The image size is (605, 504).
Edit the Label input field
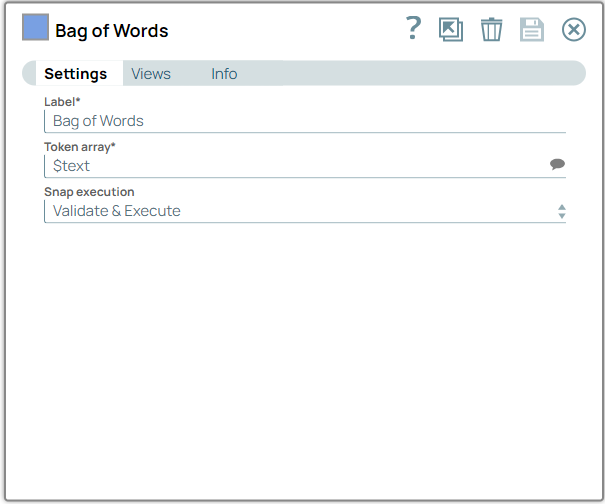pos(305,121)
